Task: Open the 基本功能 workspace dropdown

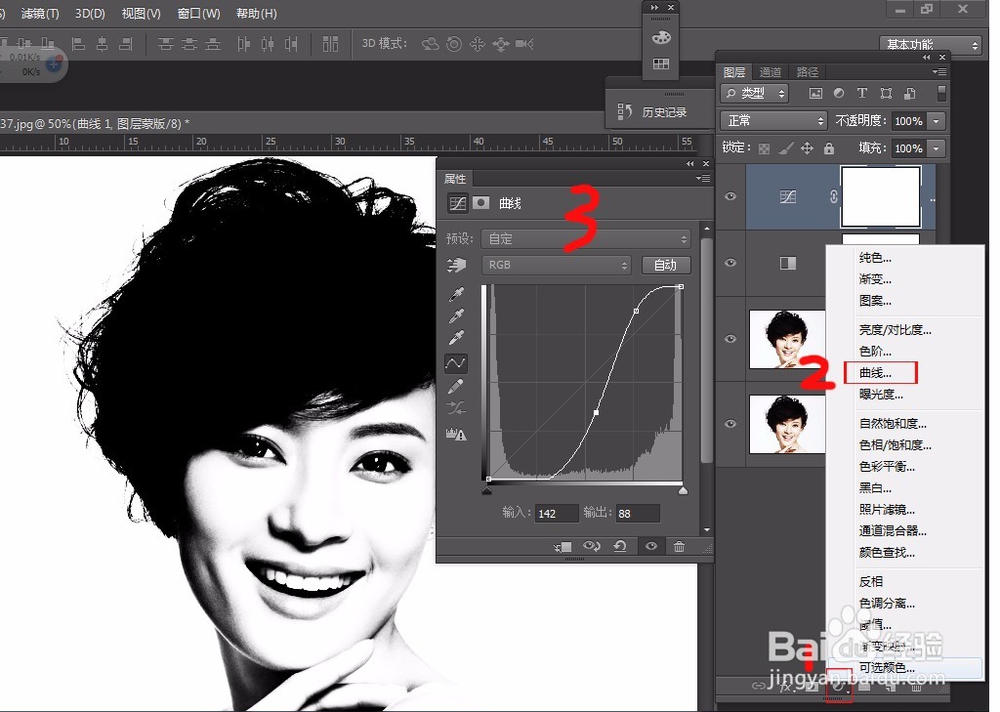Action: pyautogui.click(x=930, y=45)
